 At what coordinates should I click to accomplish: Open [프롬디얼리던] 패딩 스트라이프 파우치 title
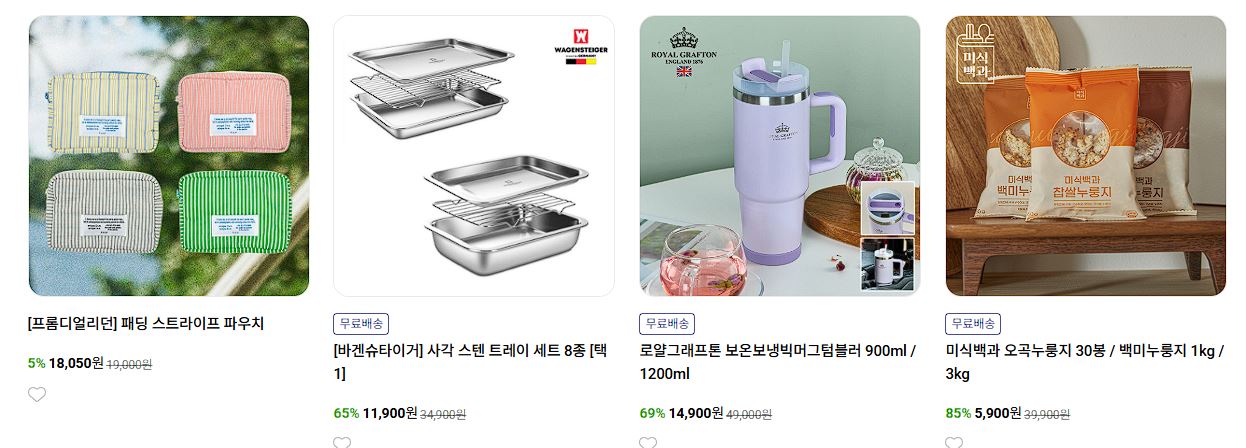point(146,323)
